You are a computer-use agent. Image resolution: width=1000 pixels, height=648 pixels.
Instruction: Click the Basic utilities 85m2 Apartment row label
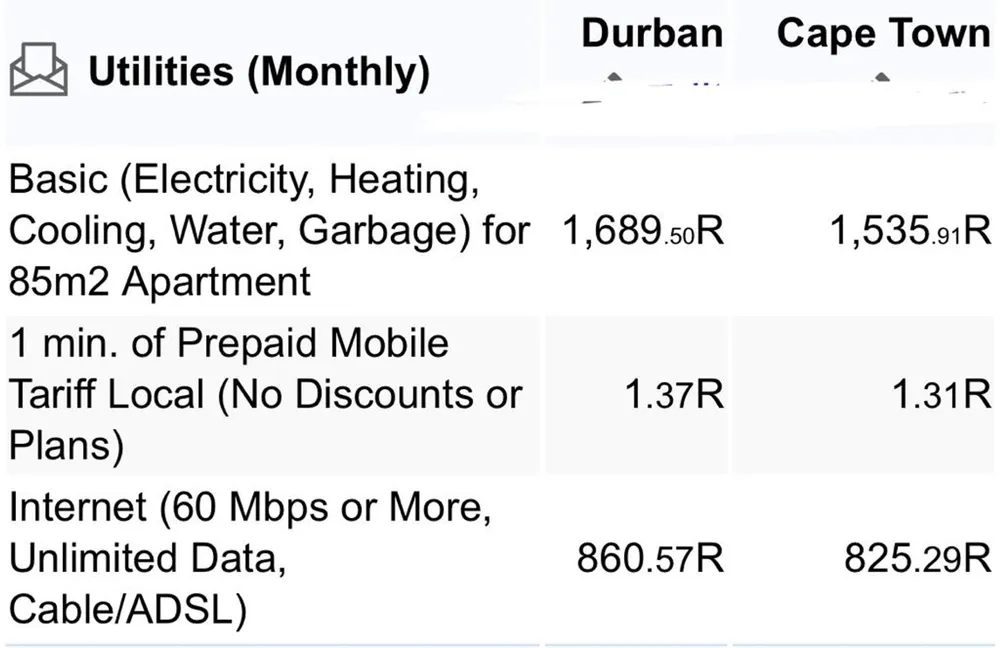pyautogui.click(x=269, y=230)
